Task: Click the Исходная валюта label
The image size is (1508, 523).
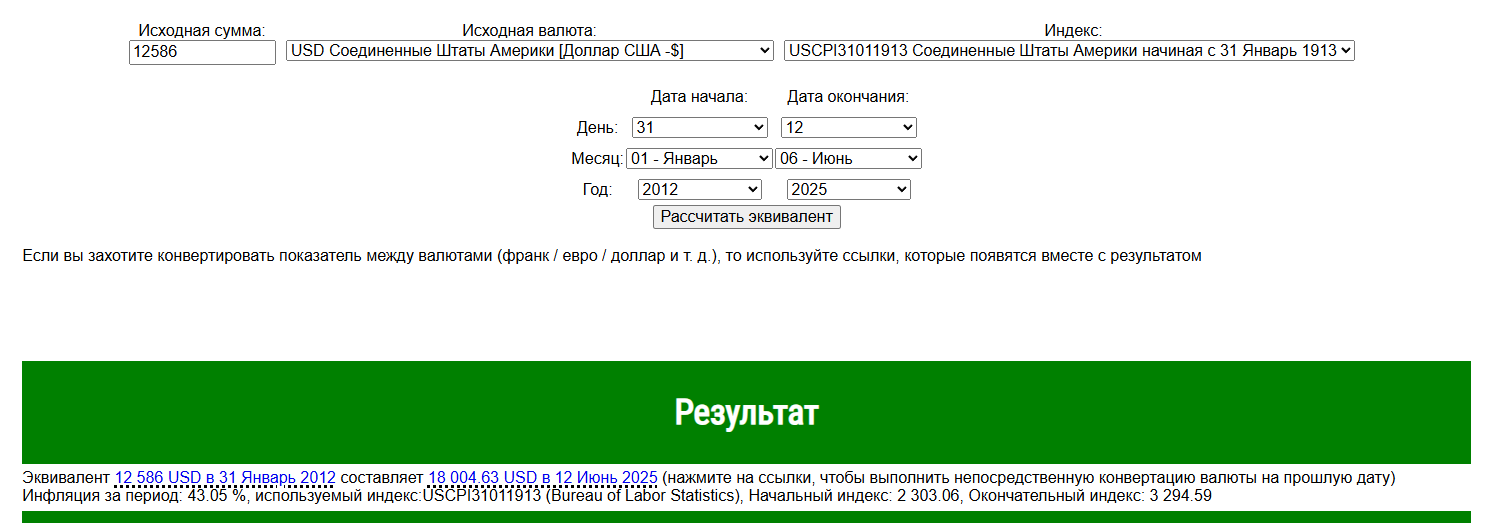Action: point(530,30)
